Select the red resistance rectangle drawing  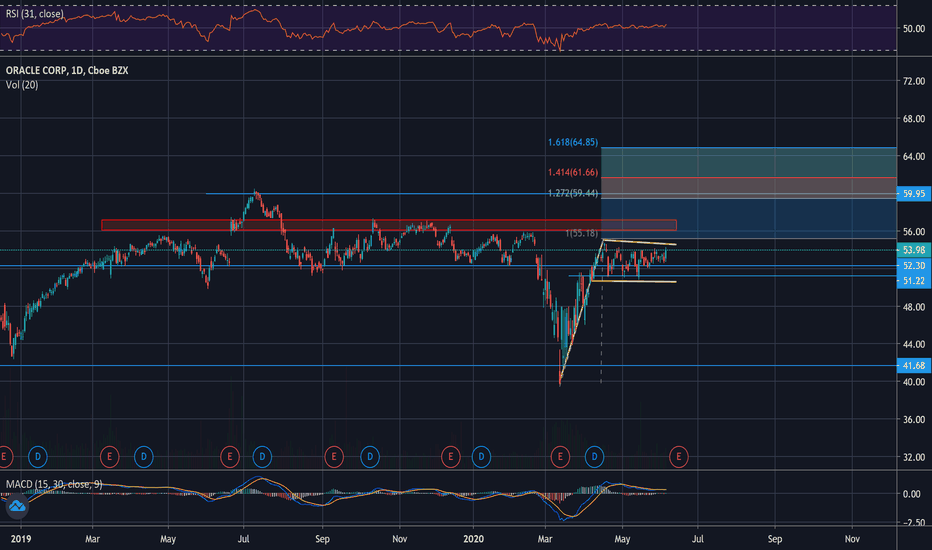pyautogui.click(x=389, y=225)
